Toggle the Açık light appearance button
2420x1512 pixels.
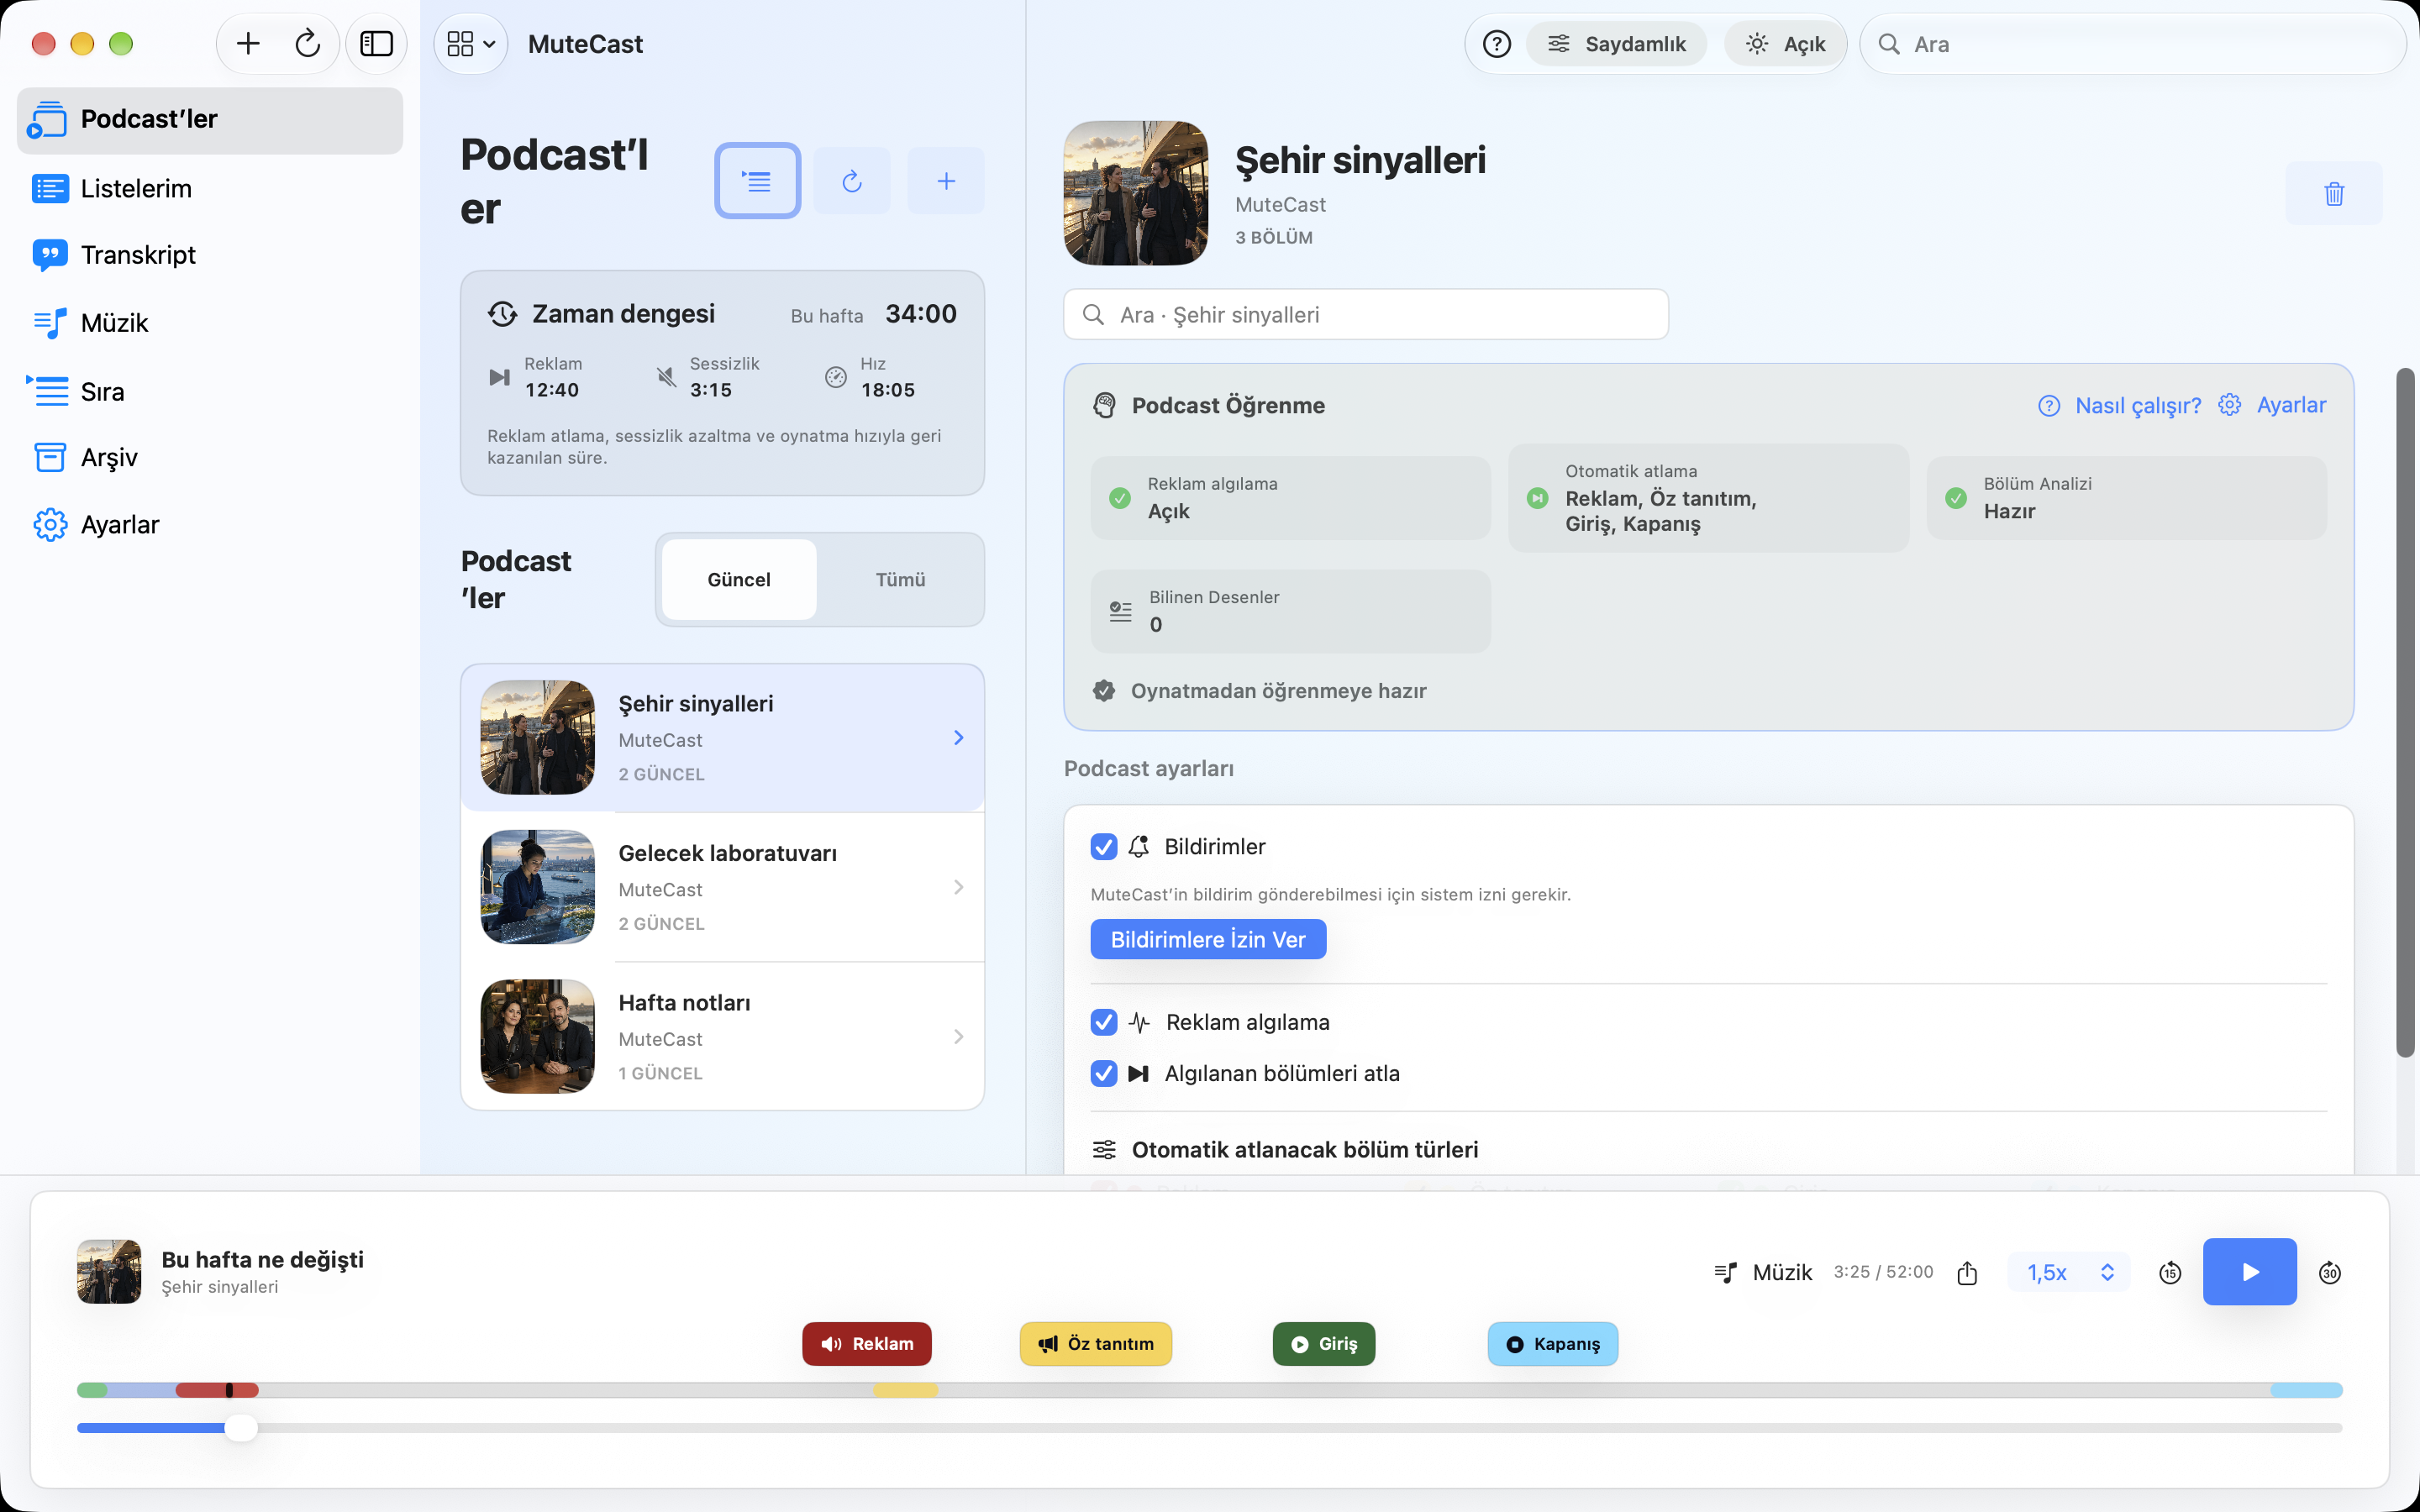pos(1785,44)
